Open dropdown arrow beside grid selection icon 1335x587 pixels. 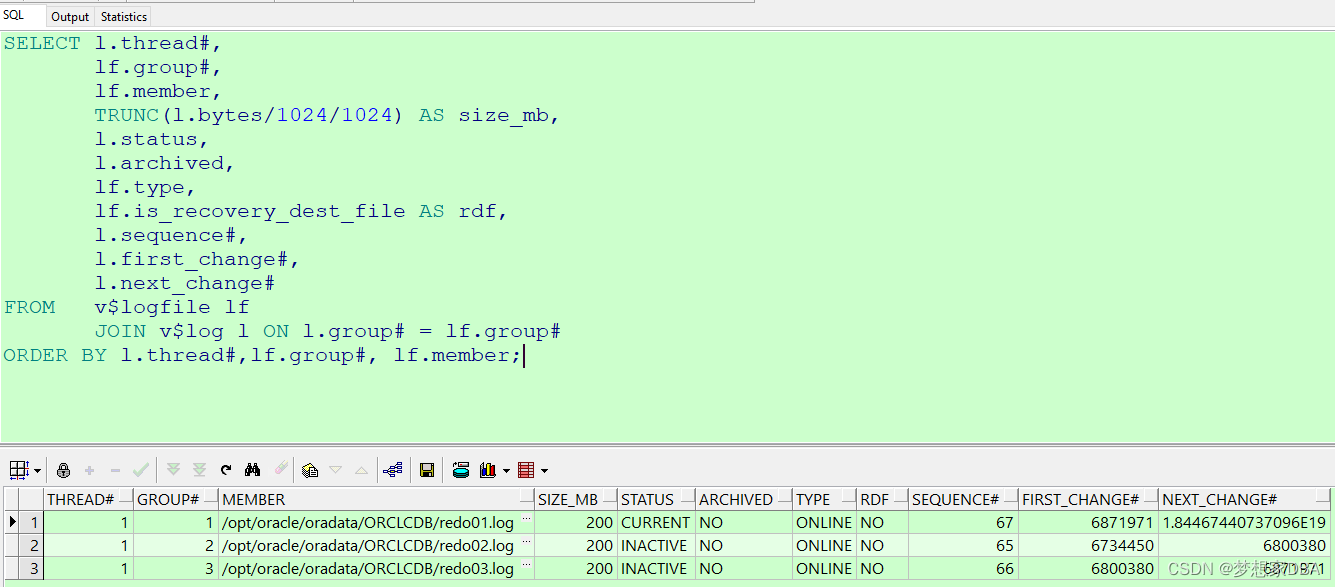[38, 471]
